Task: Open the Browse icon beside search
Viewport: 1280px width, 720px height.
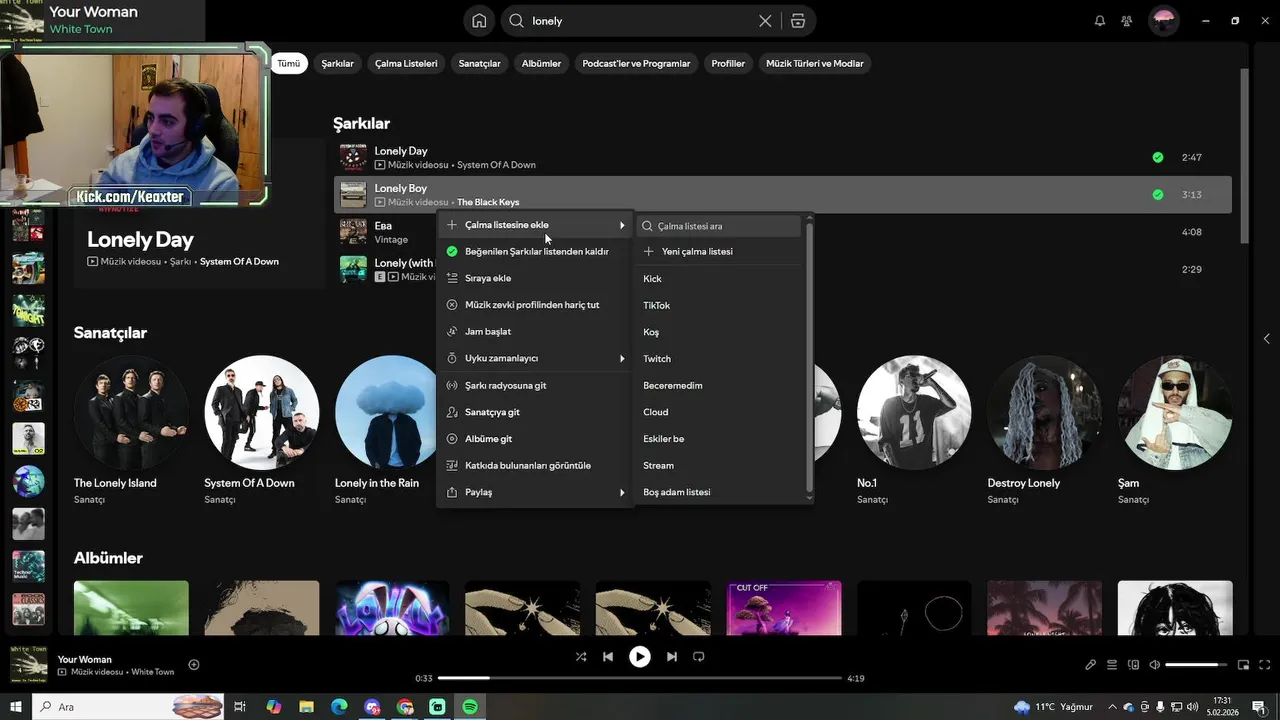Action: (797, 21)
